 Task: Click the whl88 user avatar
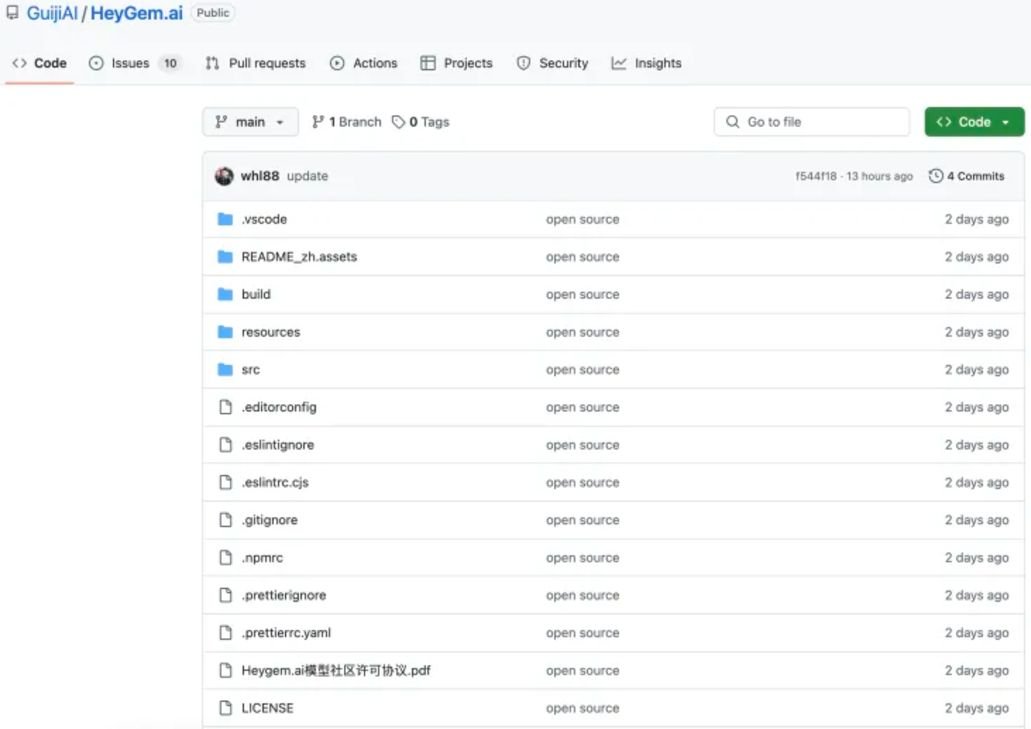click(x=224, y=176)
